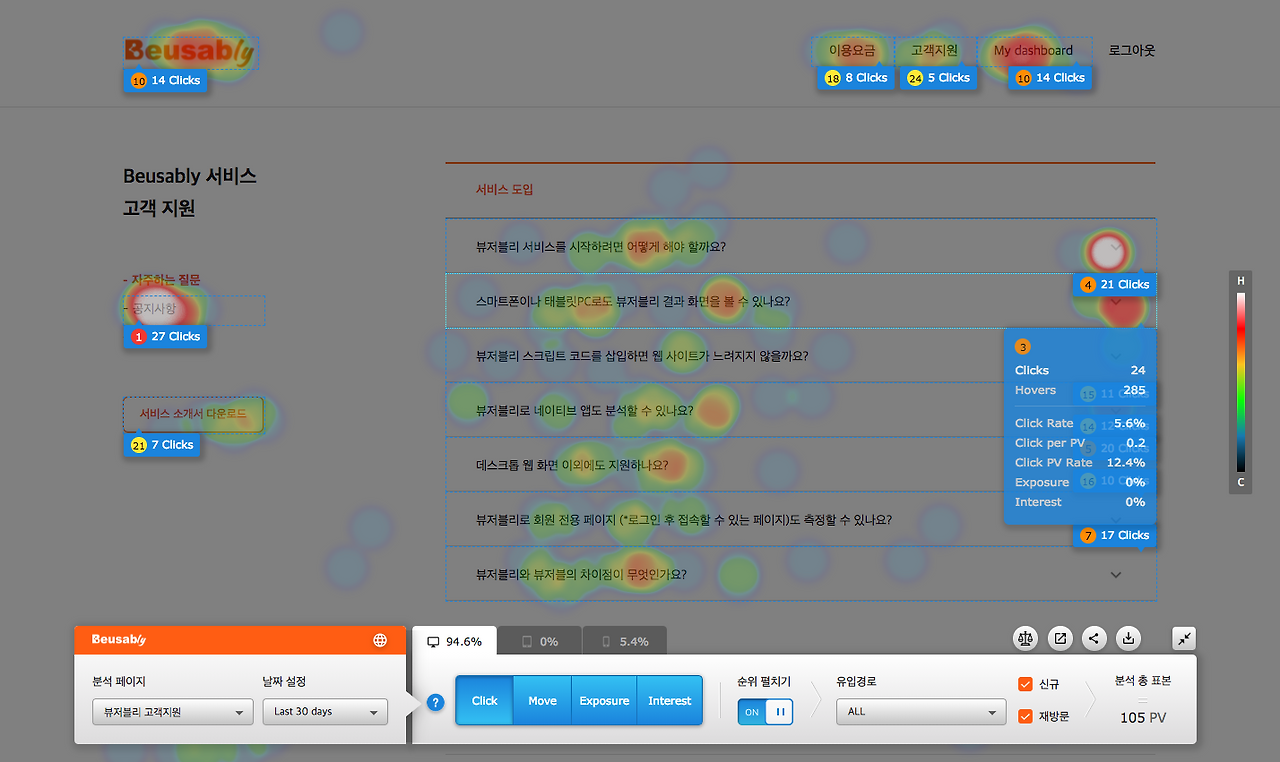The image size is (1280, 762).
Task: Click the open-in-new-window icon
Action: [x=1060, y=638]
